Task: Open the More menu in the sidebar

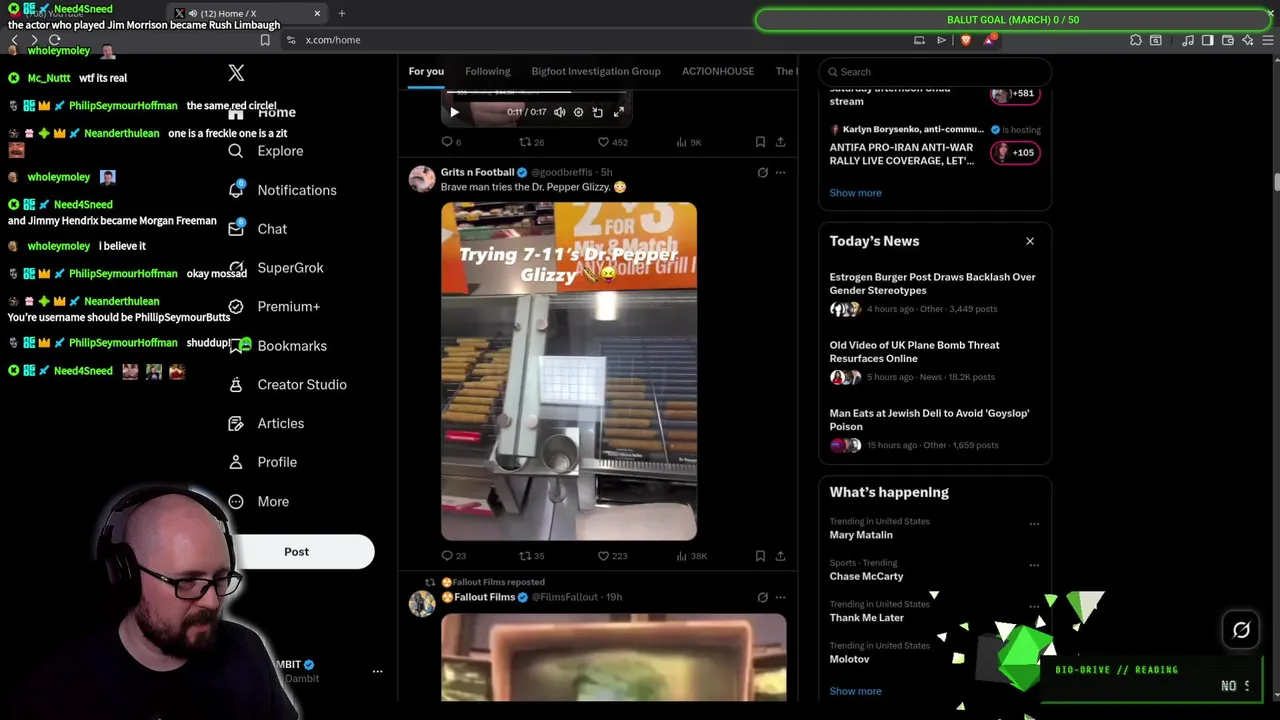Action: pos(258,502)
